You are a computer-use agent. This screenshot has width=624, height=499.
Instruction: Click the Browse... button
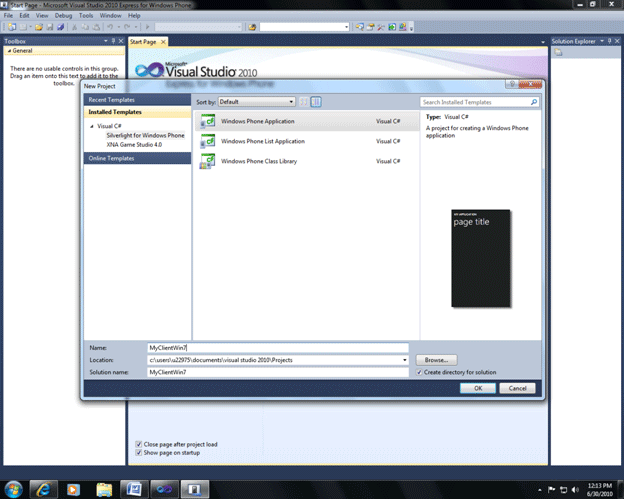pyautogui.click(x=436, y=360)
